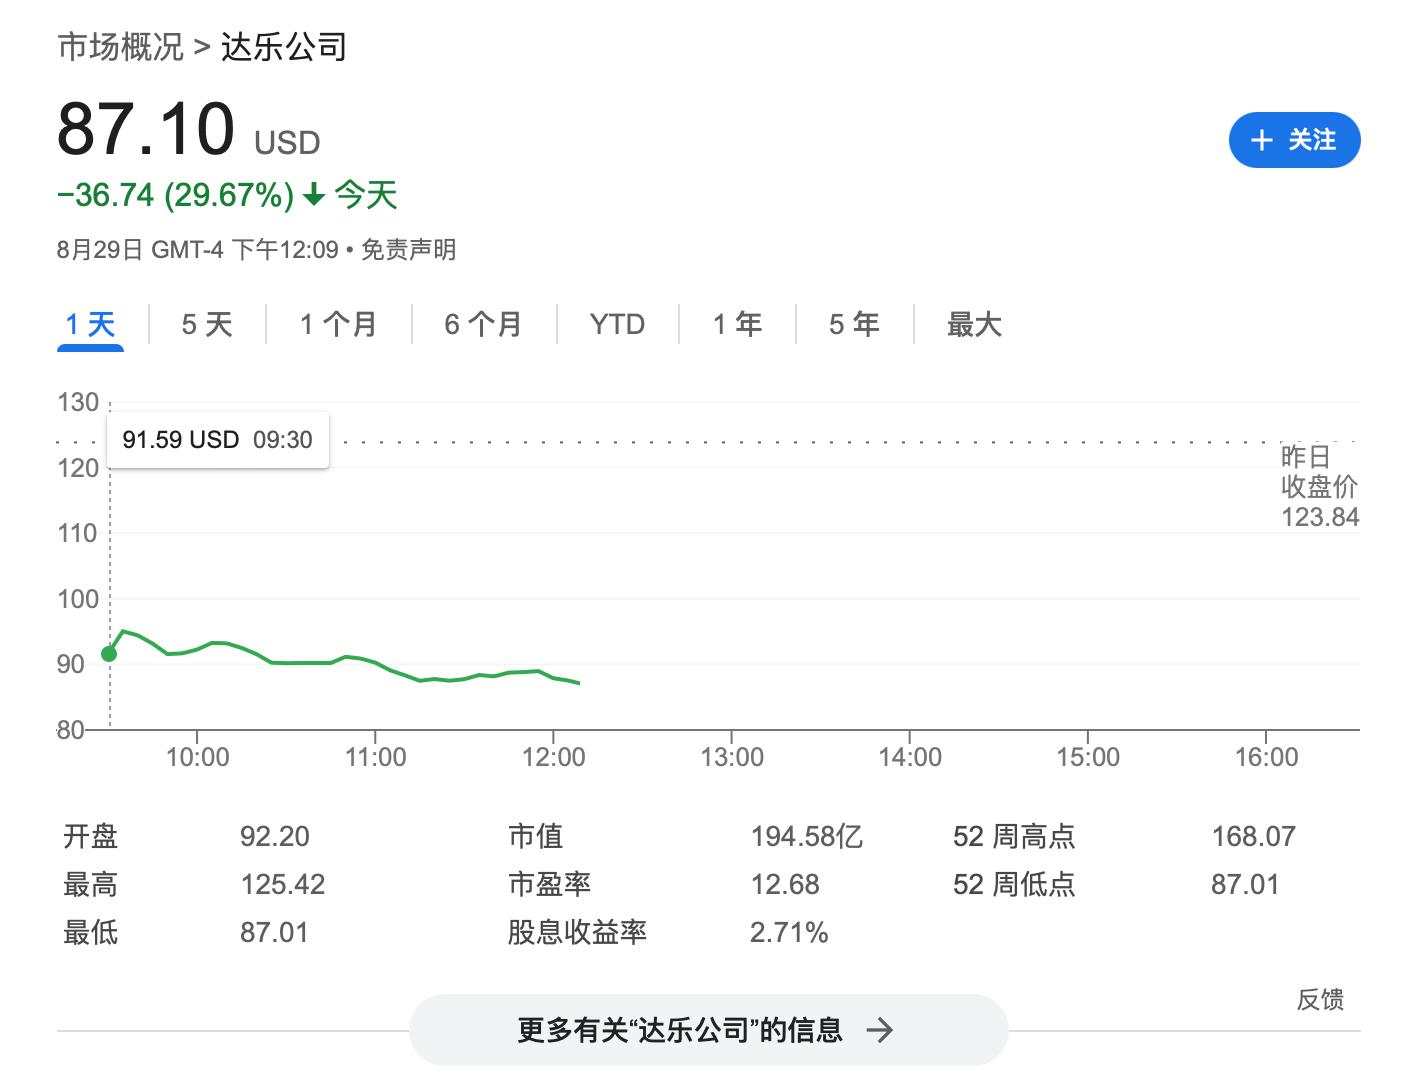This screenshot has height=1084, width=1426.
Task: Click the 12:00 time axis label
Action: [x=554, y=757]
